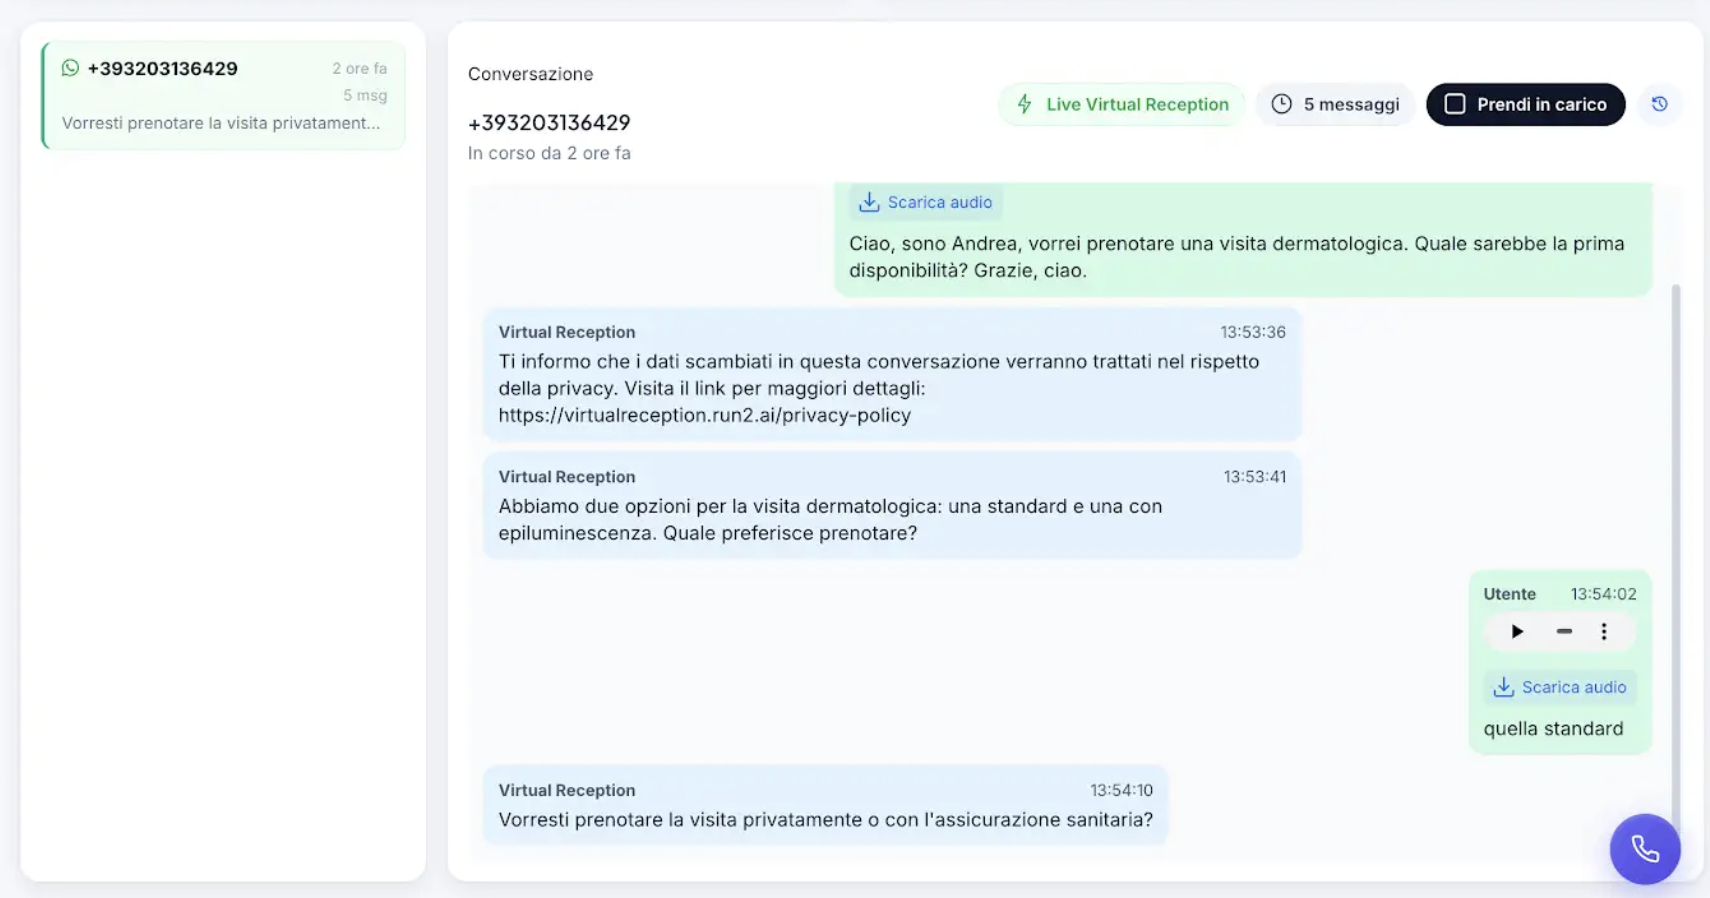
Task: Click download icon in top Scarica audio
Action: tap(869, 202)
